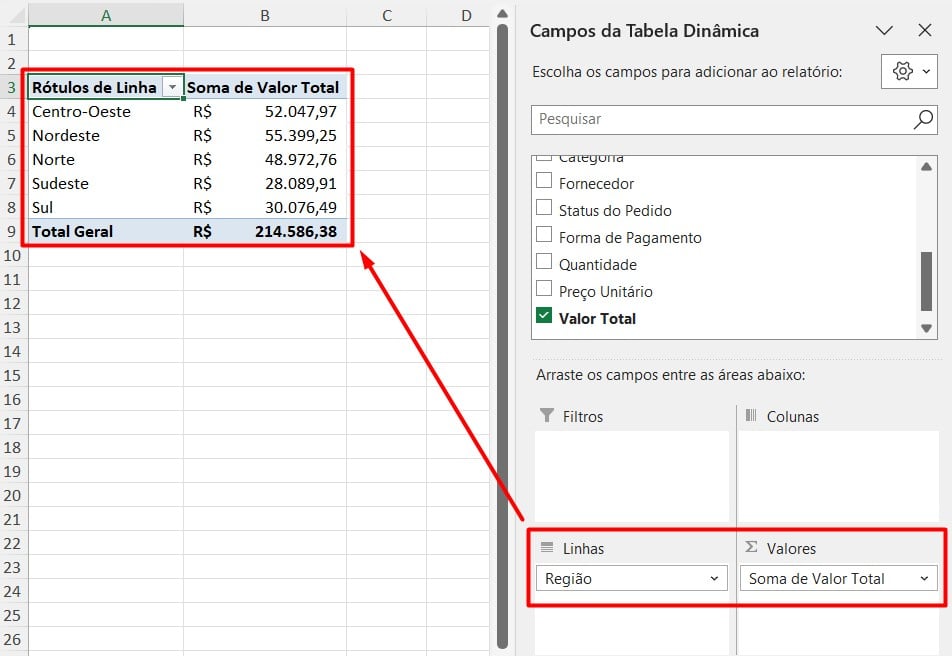Collapse pane options with chevron arrow
952x656 pixels.
884,31
